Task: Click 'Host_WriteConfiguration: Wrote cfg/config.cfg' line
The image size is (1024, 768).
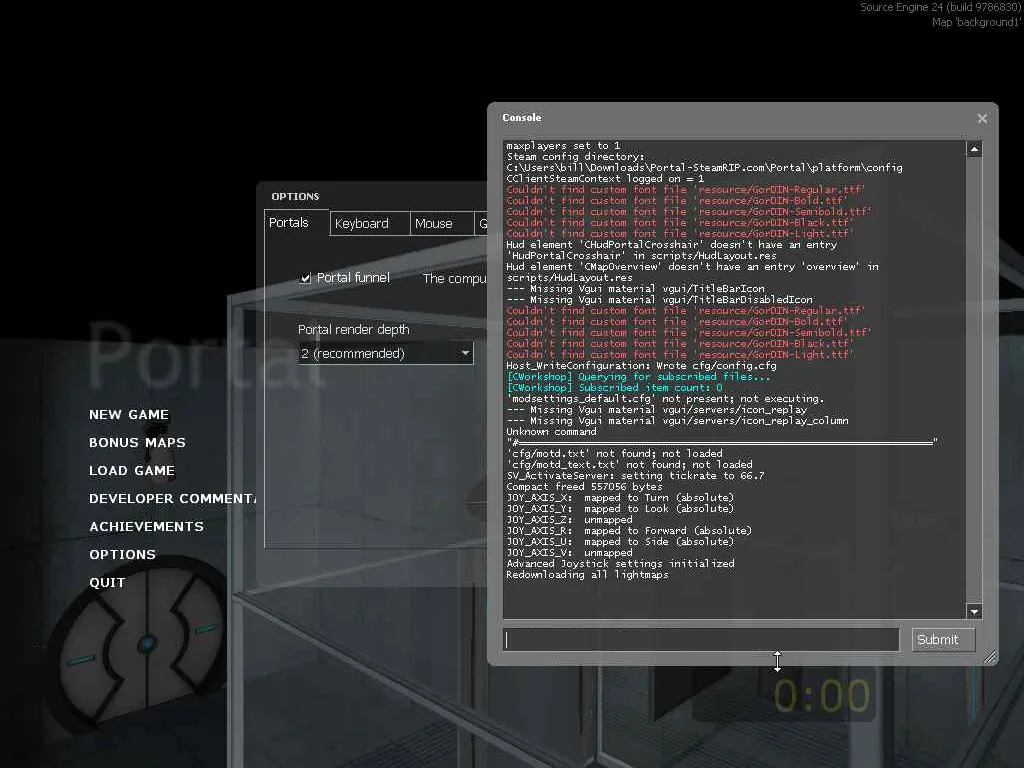Action: pos(641,366)
